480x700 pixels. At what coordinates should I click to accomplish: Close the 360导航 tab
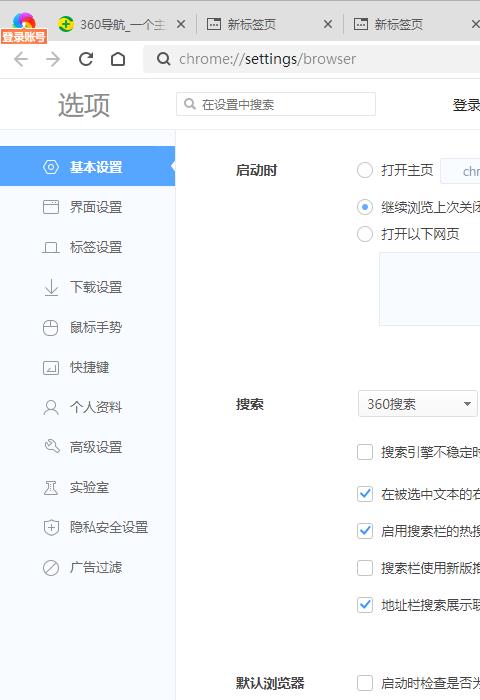[181, 24]
